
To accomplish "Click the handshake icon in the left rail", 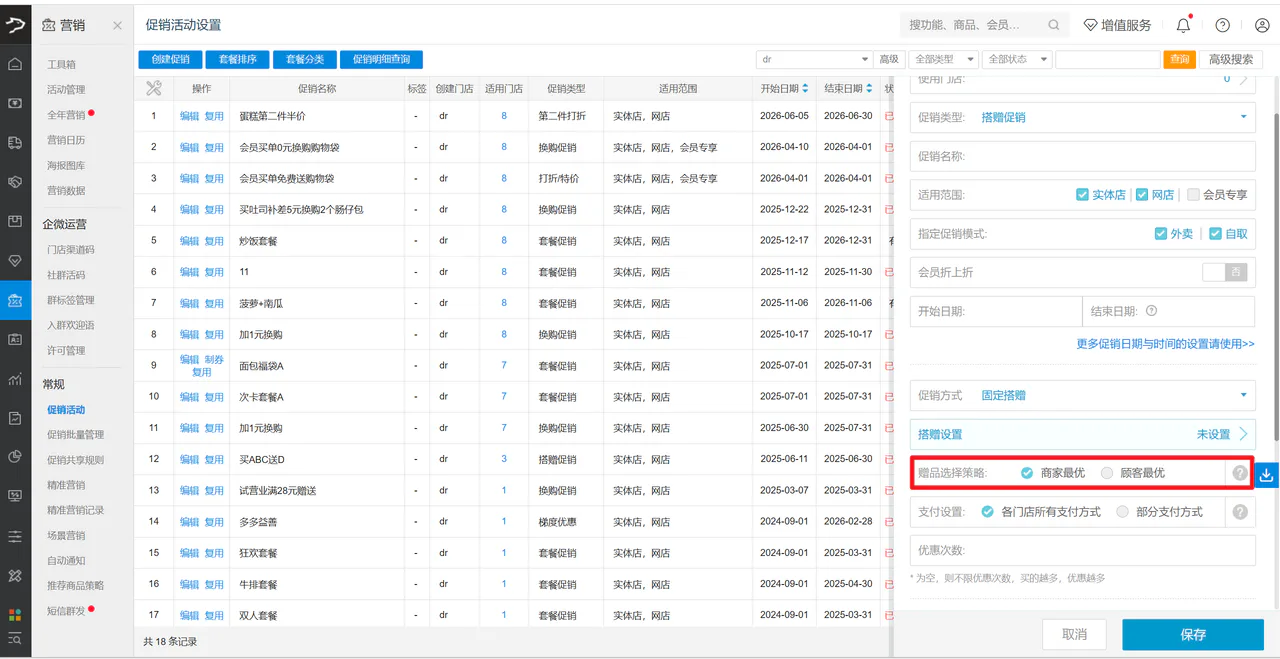I will coord(15,182).
